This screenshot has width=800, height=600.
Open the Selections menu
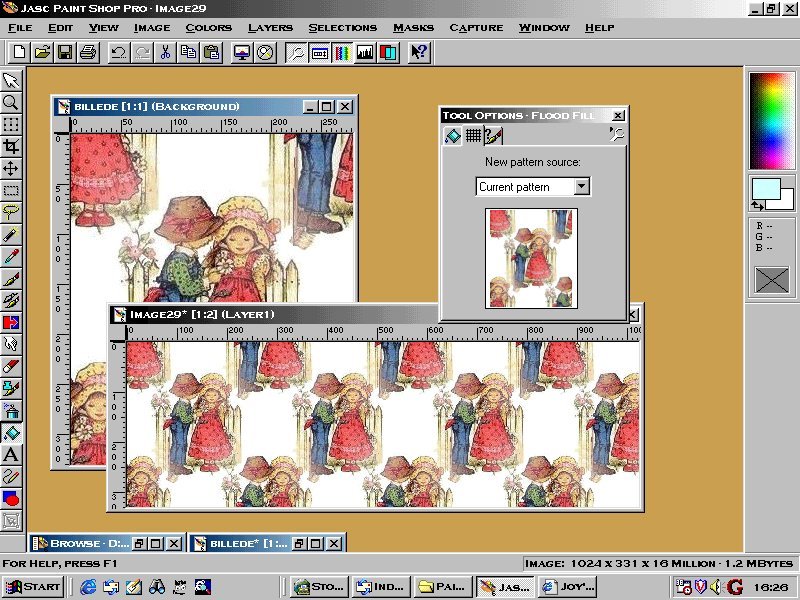(x=343, y=28)
